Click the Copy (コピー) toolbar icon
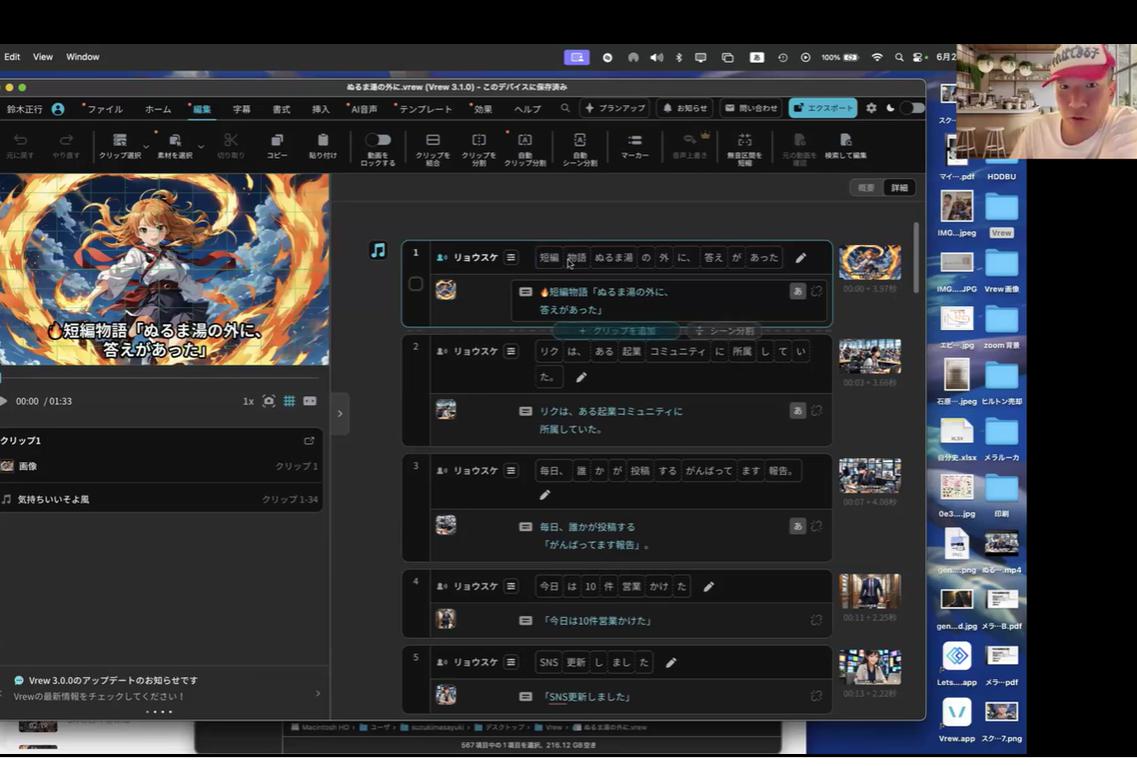The image size is (1137, 766). click(277, 140)
